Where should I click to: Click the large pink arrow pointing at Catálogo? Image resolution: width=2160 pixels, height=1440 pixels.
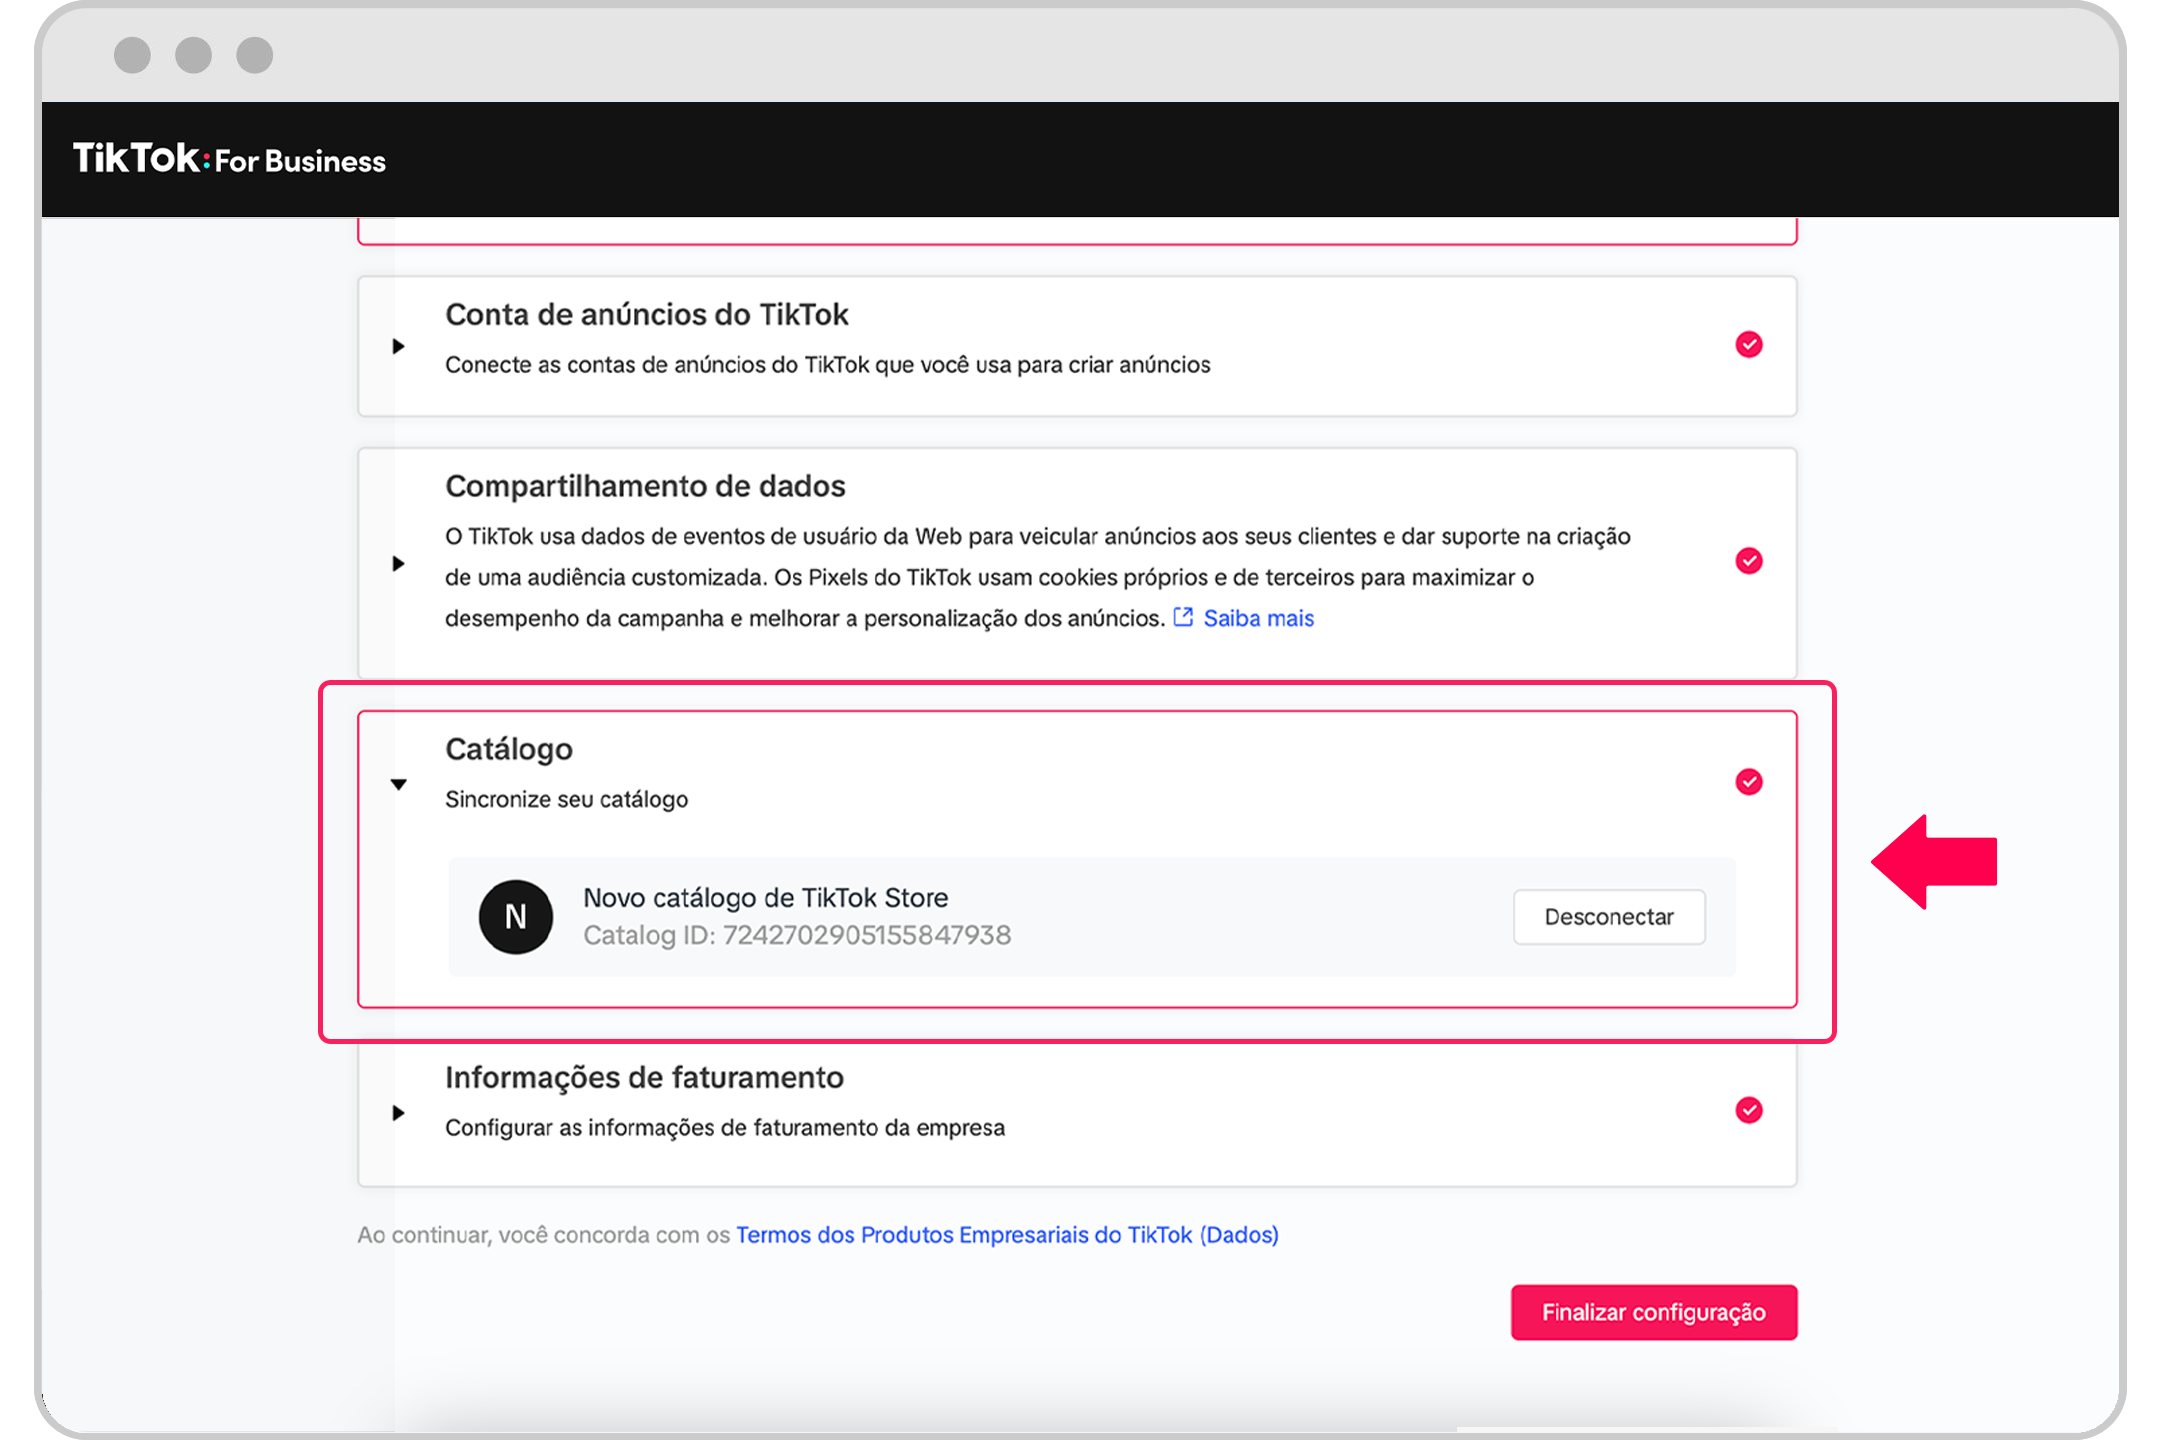(x=1934, y=862)
